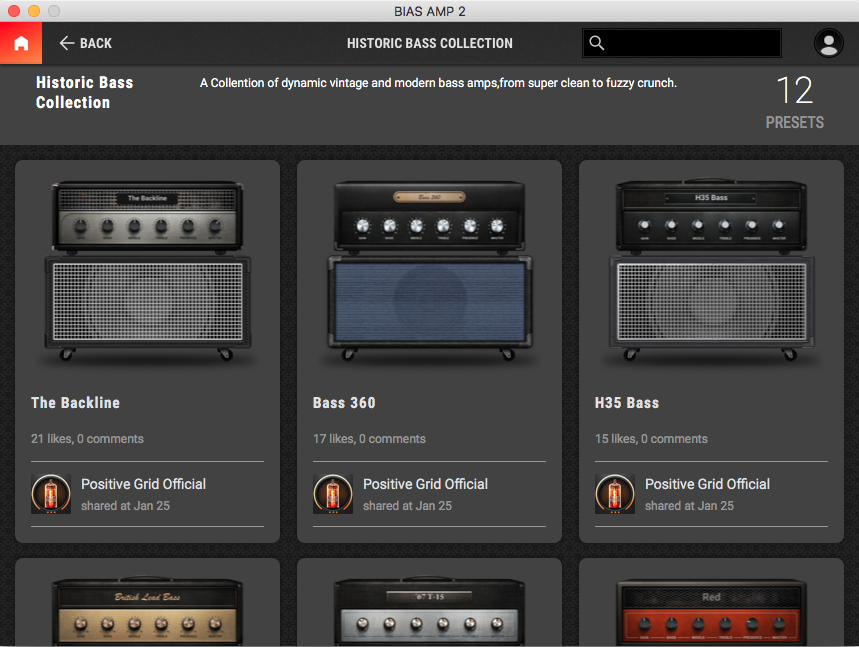Open the H35 Bass amp thumbnail
859x647 pixels.
711,272
